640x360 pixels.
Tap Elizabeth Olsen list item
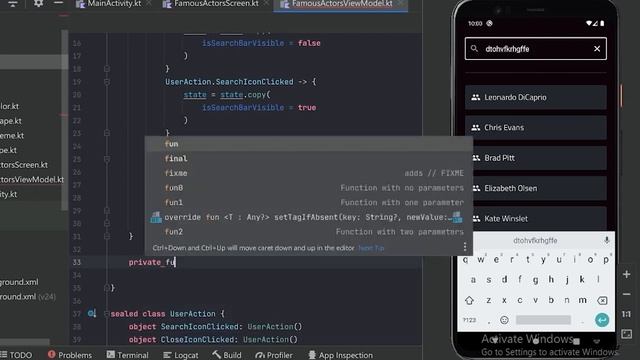pyautogui.click(x=536, y=188)
